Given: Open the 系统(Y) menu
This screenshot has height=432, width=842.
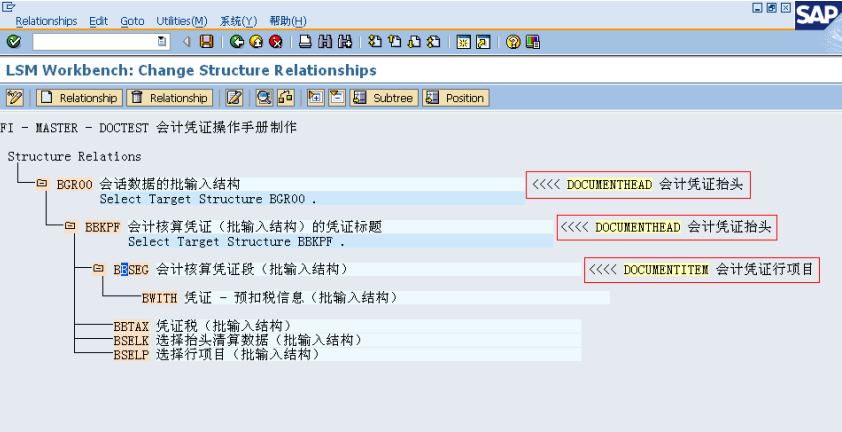Looking at the screenshot, I should click(x=238, y=21).
